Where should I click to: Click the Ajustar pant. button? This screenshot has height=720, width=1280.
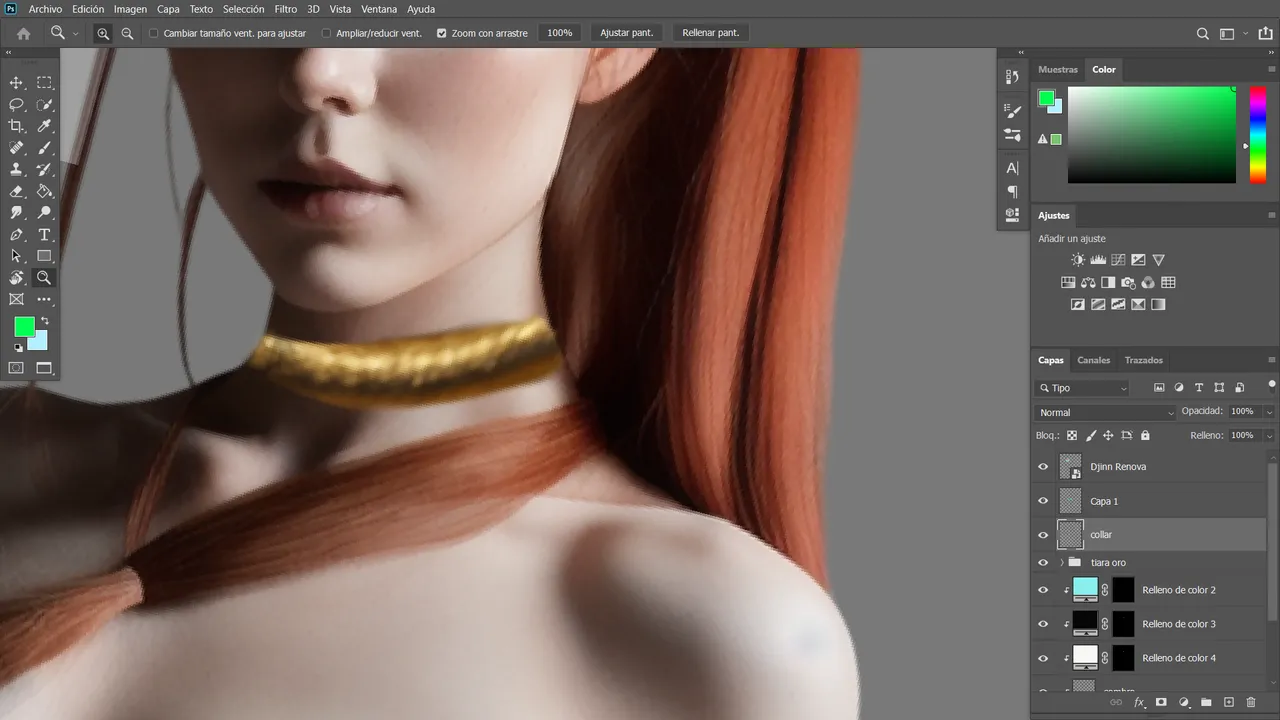626,33
